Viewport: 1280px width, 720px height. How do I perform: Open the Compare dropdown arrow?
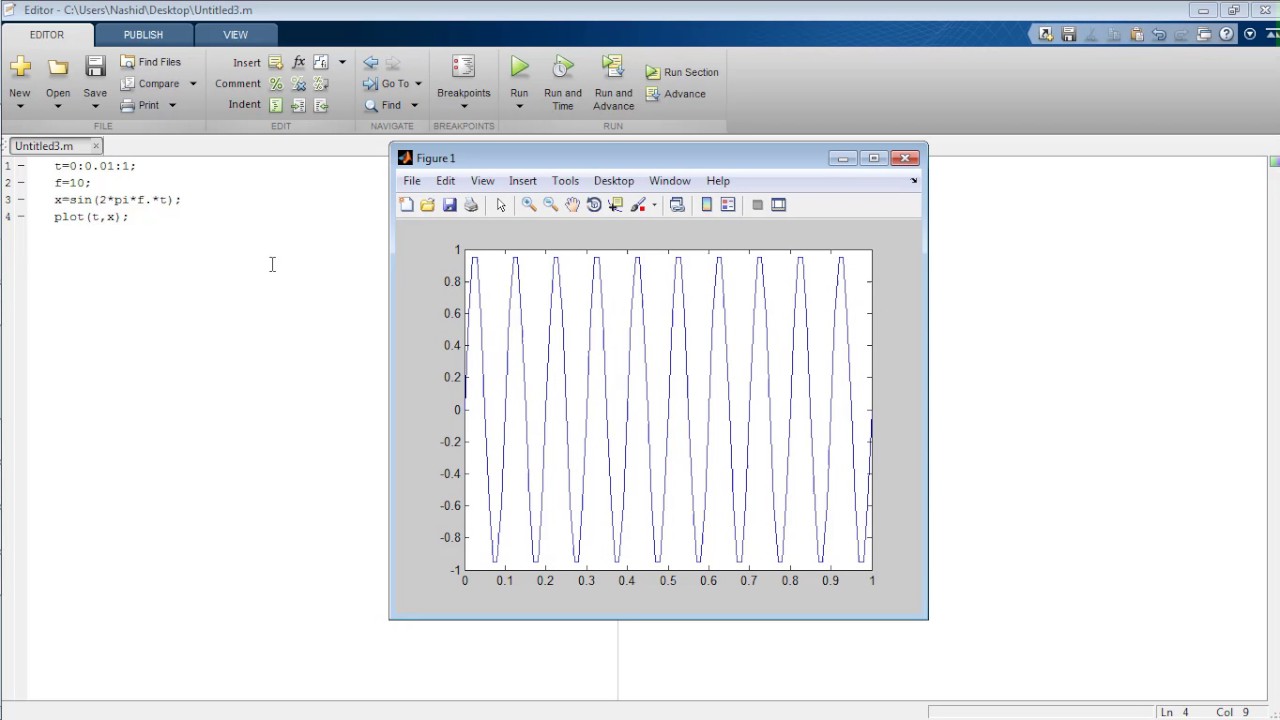[x=193, y=84]
